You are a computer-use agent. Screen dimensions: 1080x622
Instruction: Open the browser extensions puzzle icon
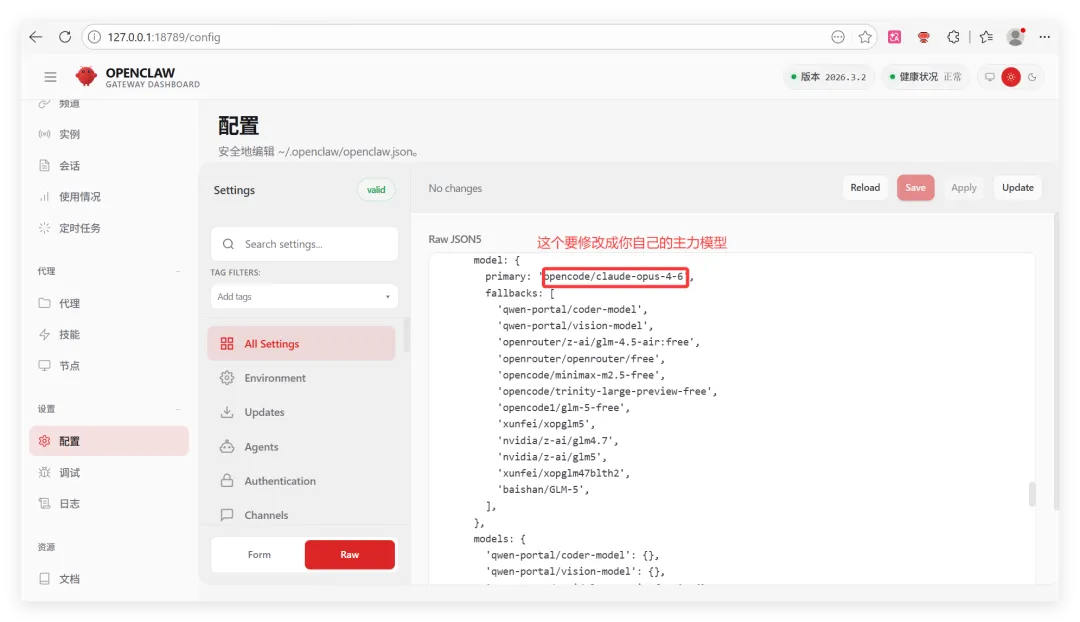click(953, 37)
